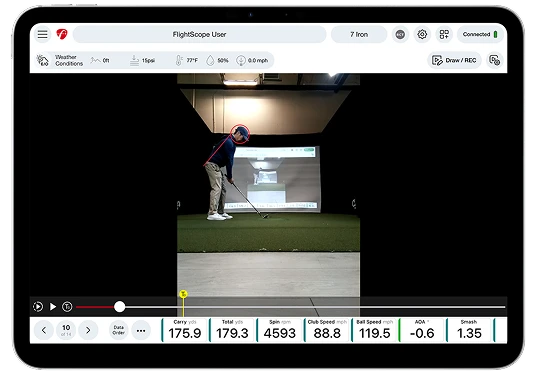Open the hamburger menu
The width and height of the screenshot is (540, 375).
(x=43, y=34)
